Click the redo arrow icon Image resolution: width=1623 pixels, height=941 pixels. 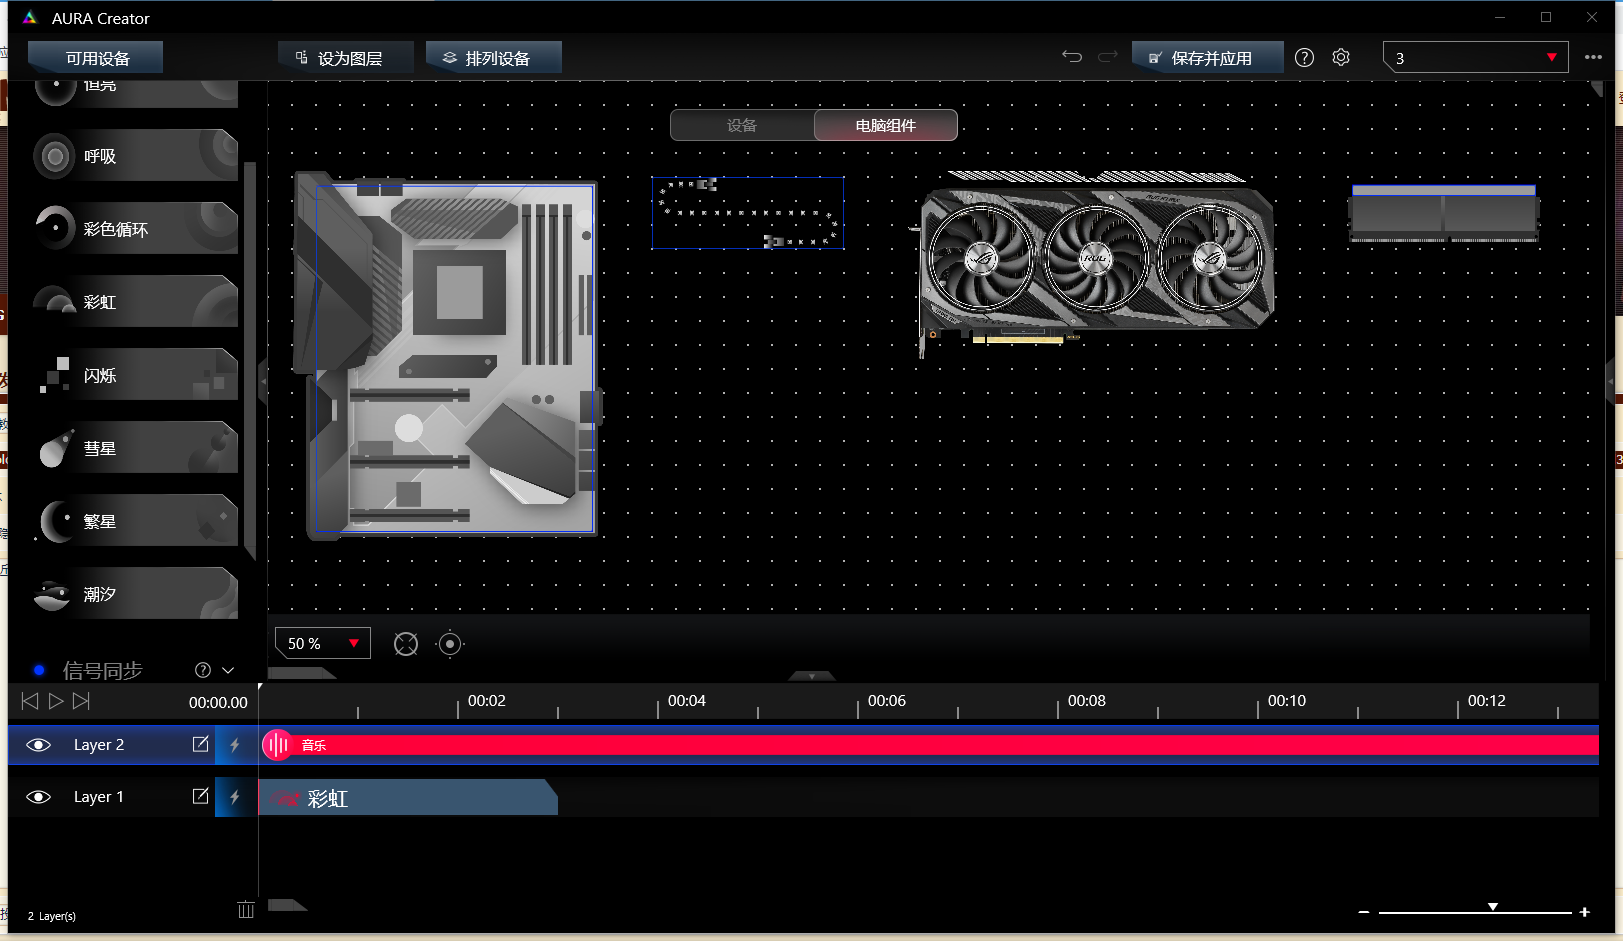coord(1107,57)
